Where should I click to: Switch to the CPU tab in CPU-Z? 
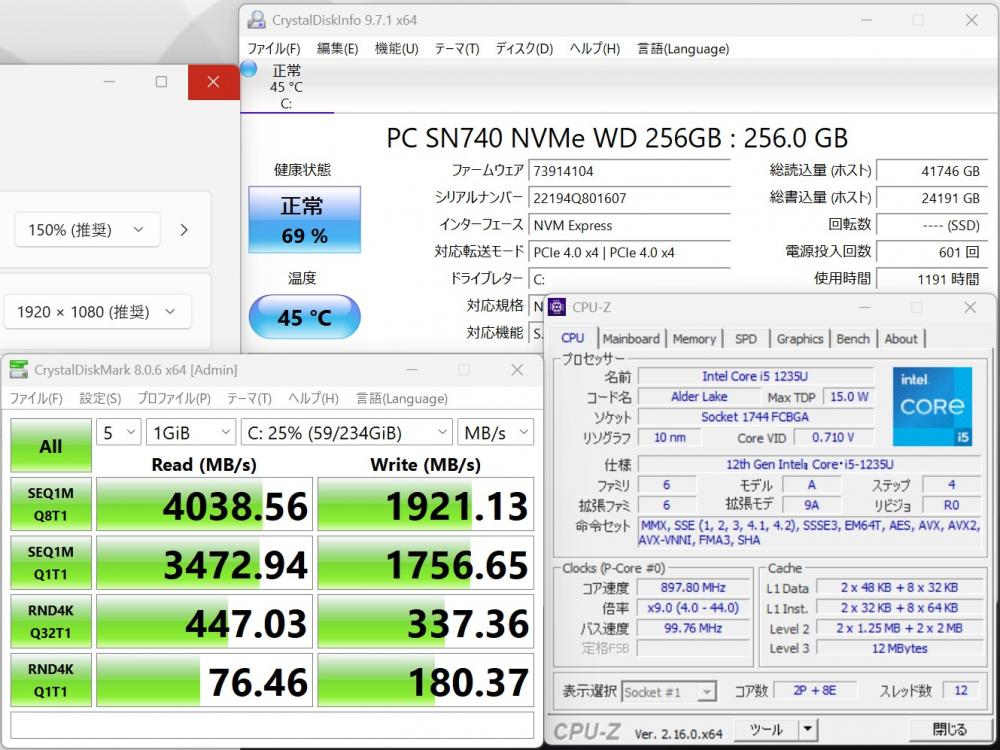tap(573, 338)
